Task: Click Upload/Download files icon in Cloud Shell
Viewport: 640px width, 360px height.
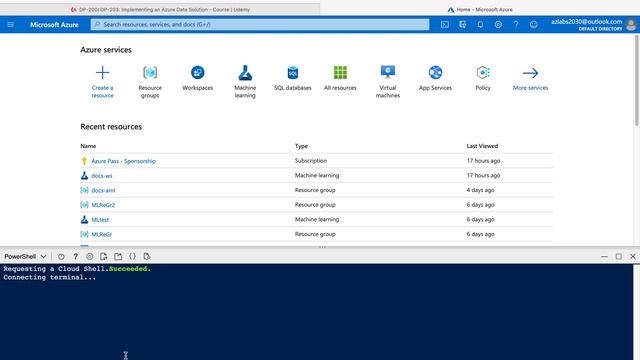Action: click(x=104, y=256)
